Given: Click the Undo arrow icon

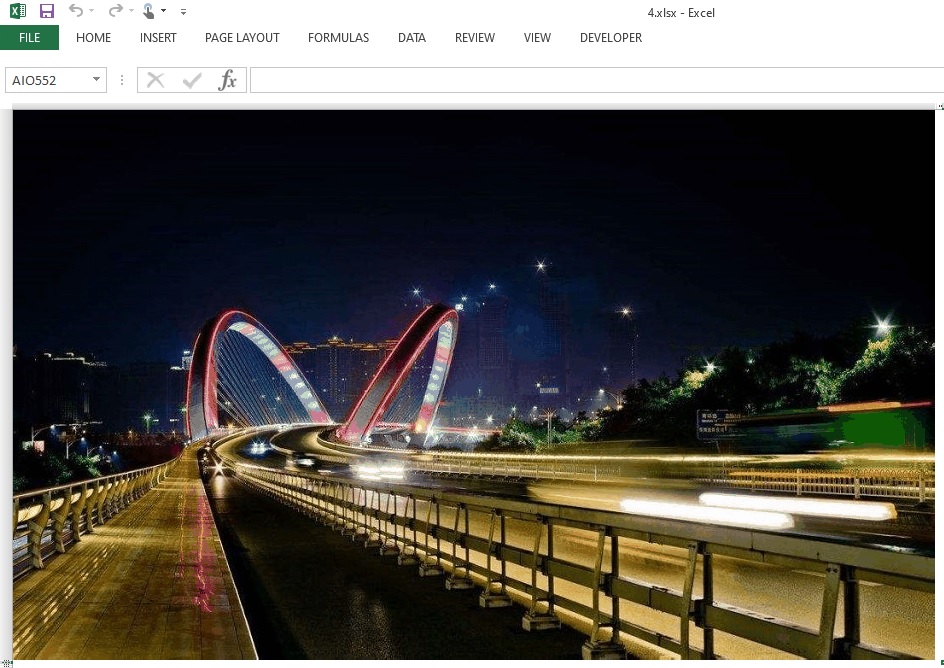Looking at the screenshot, I should pos(76,12).
